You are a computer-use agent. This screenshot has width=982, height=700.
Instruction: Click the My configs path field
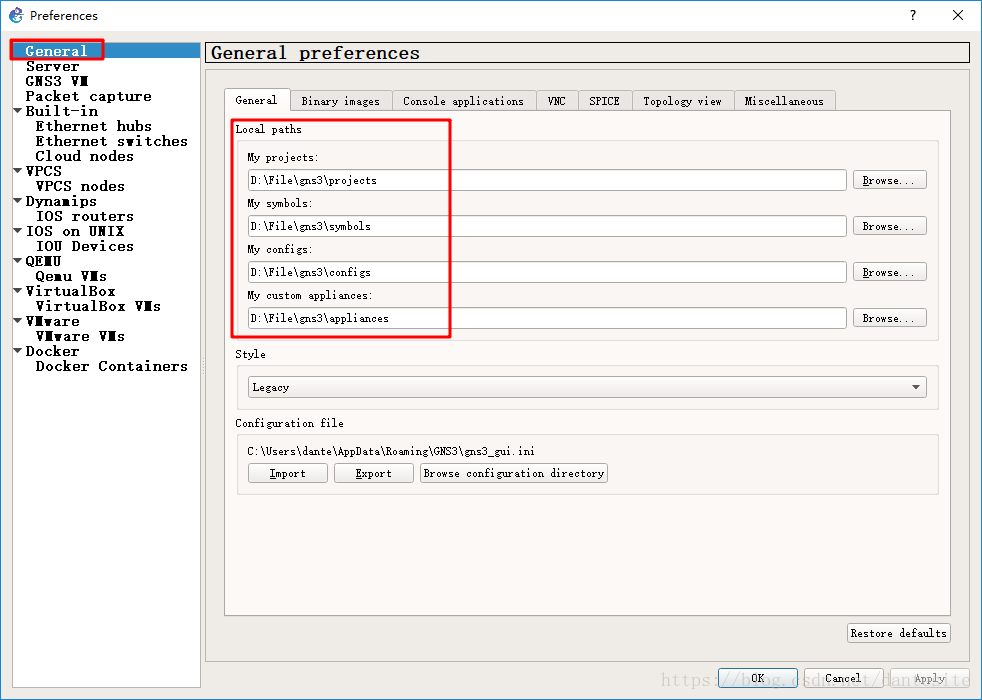pyautogui.click(x=547, y=272)
